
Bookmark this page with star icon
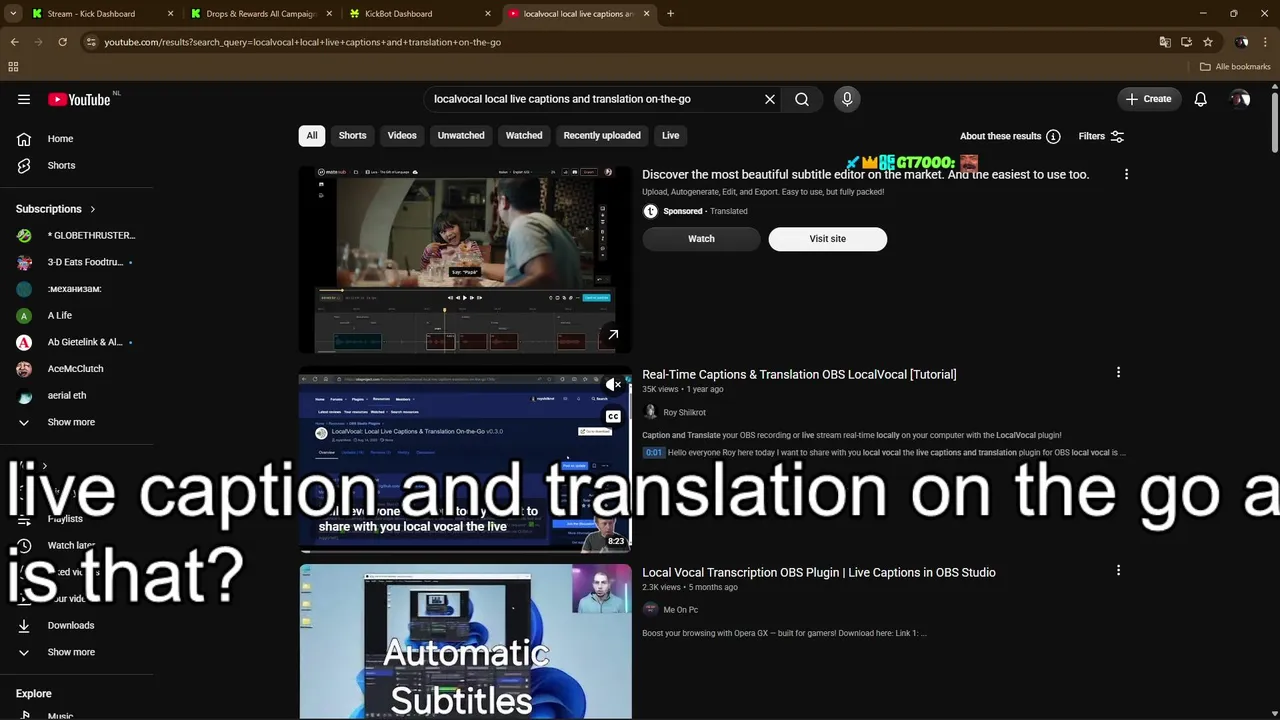click(1208, 42)
